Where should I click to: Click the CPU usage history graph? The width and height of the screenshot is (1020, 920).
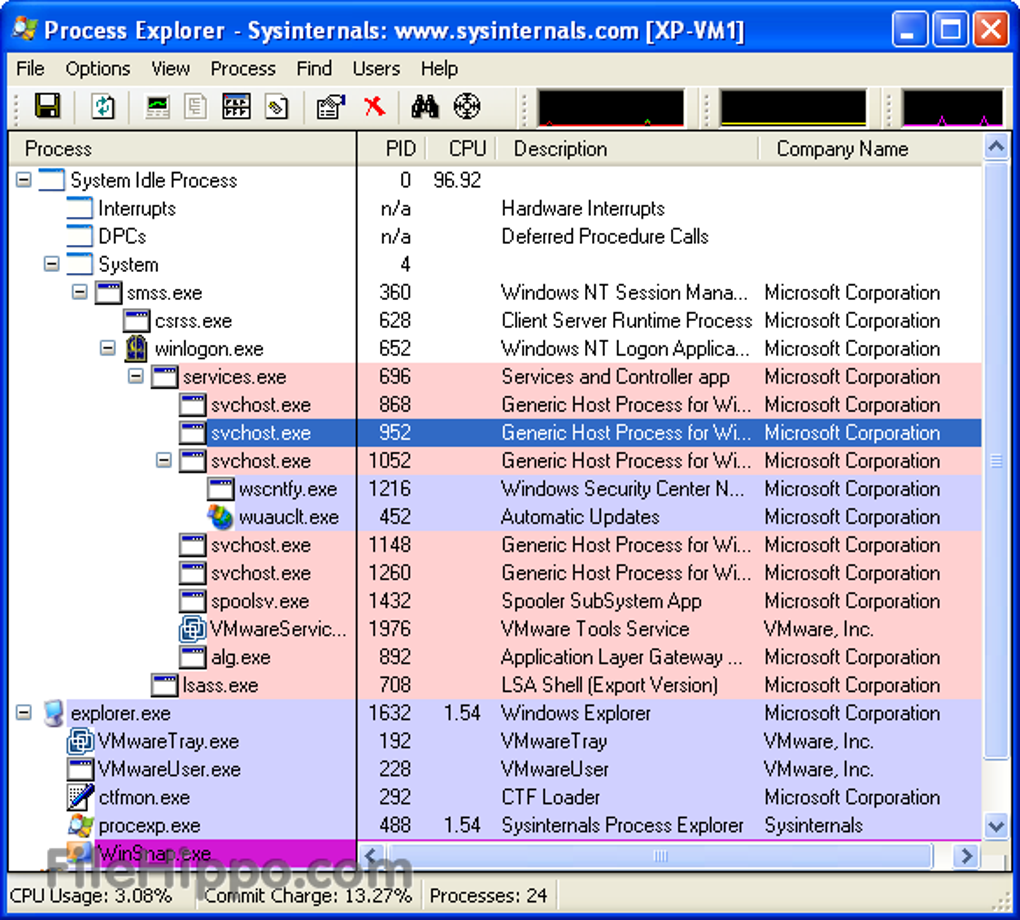(611, 108)
